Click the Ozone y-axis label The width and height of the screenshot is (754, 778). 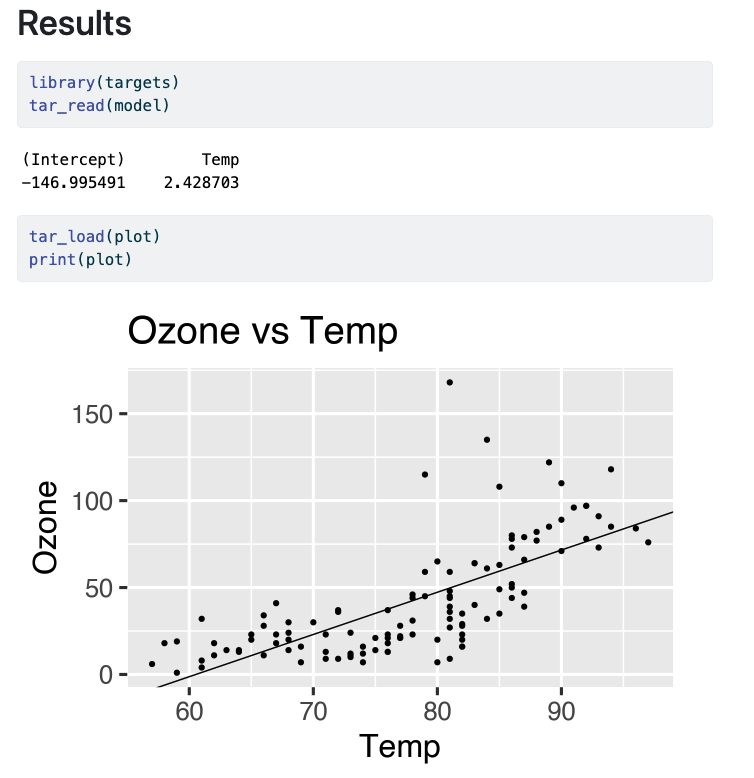(45, 528)
